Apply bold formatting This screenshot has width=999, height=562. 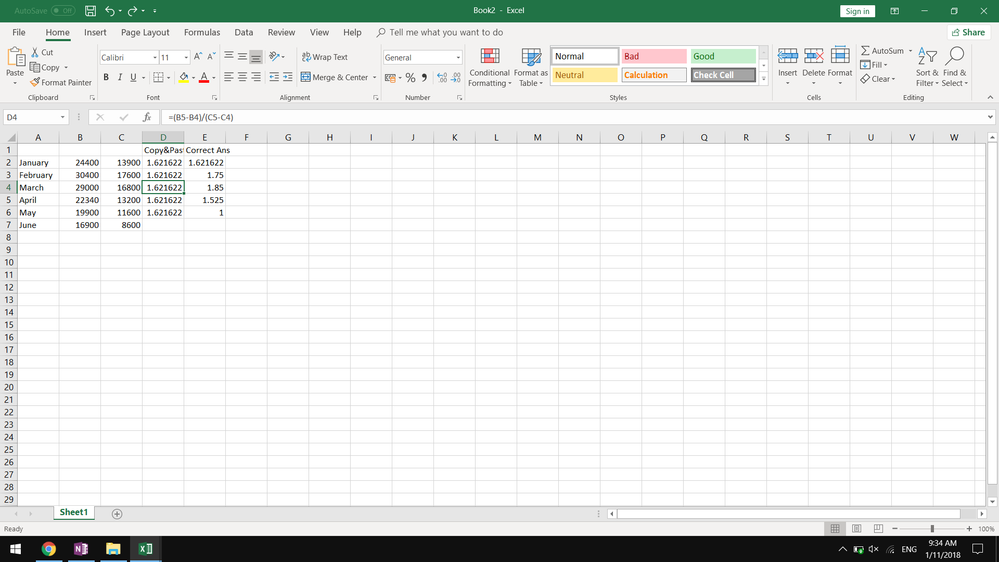point(106,77)
